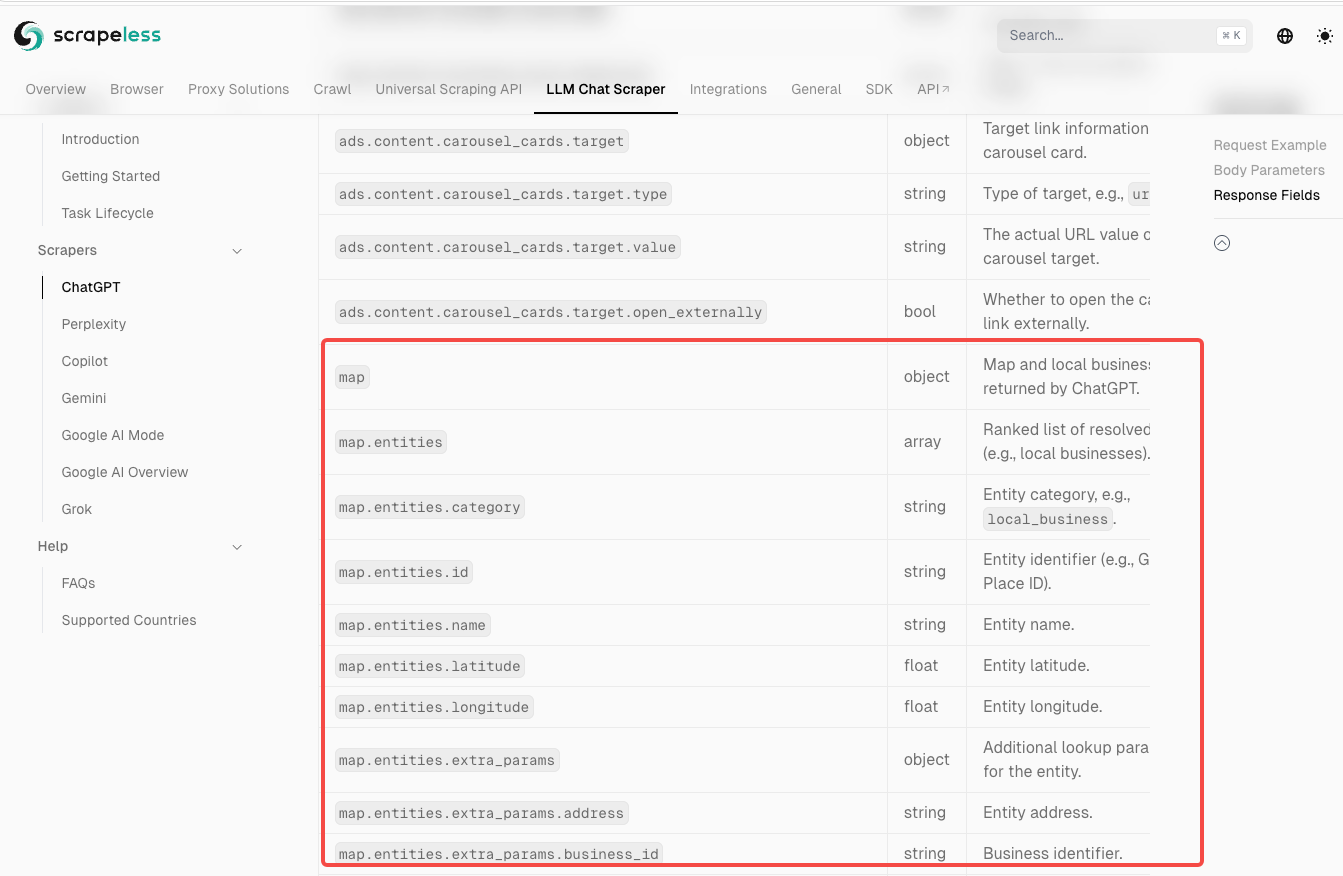Open the Google AI Overview page

tap(125, 472)
